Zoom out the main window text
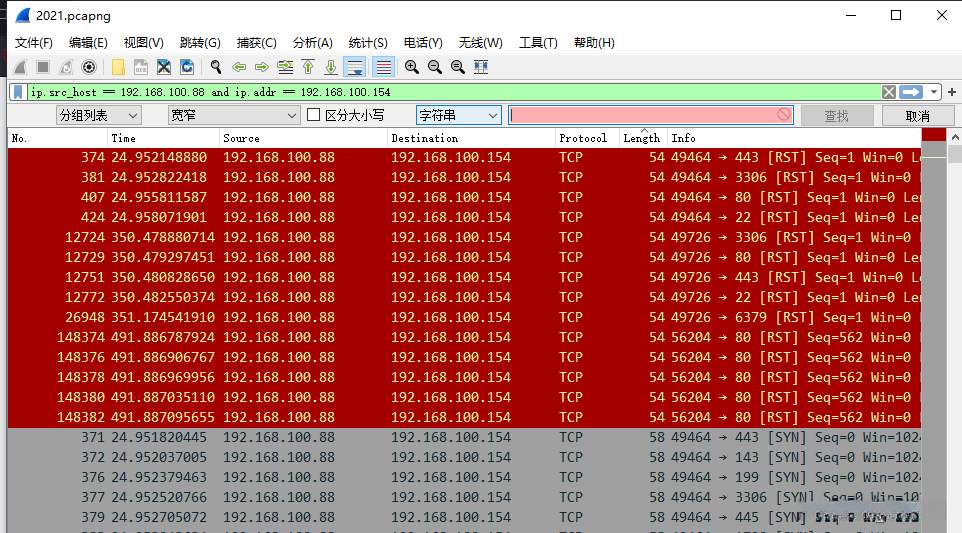 (434, 67)
